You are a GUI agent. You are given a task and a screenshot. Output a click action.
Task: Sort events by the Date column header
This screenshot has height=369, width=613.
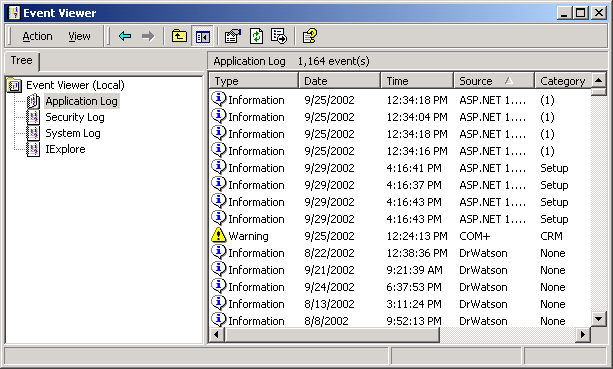pos(339,81)
